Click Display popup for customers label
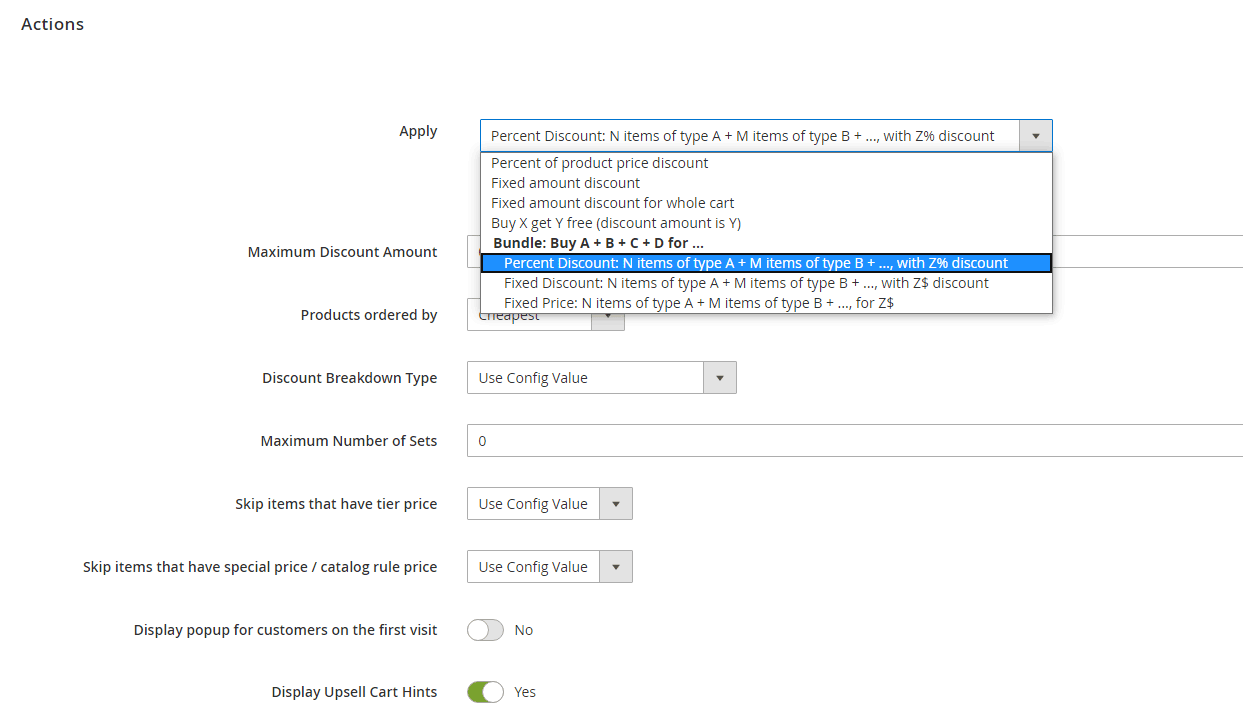 [x=286, y=630]
